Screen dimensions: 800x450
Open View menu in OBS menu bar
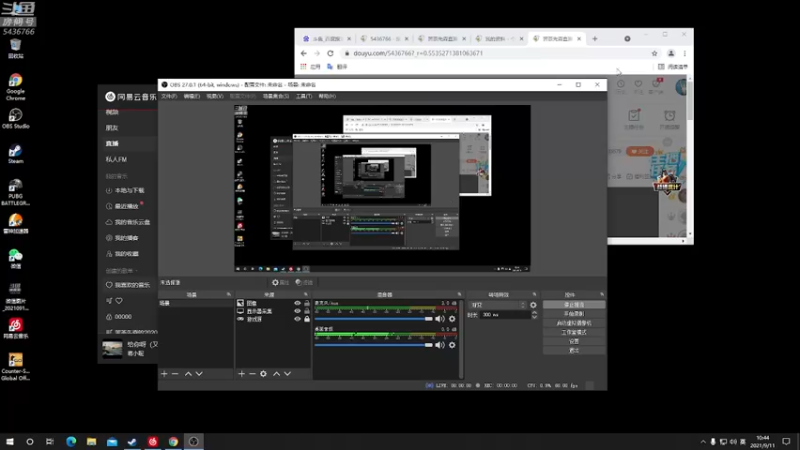click(x=215, y=96)
